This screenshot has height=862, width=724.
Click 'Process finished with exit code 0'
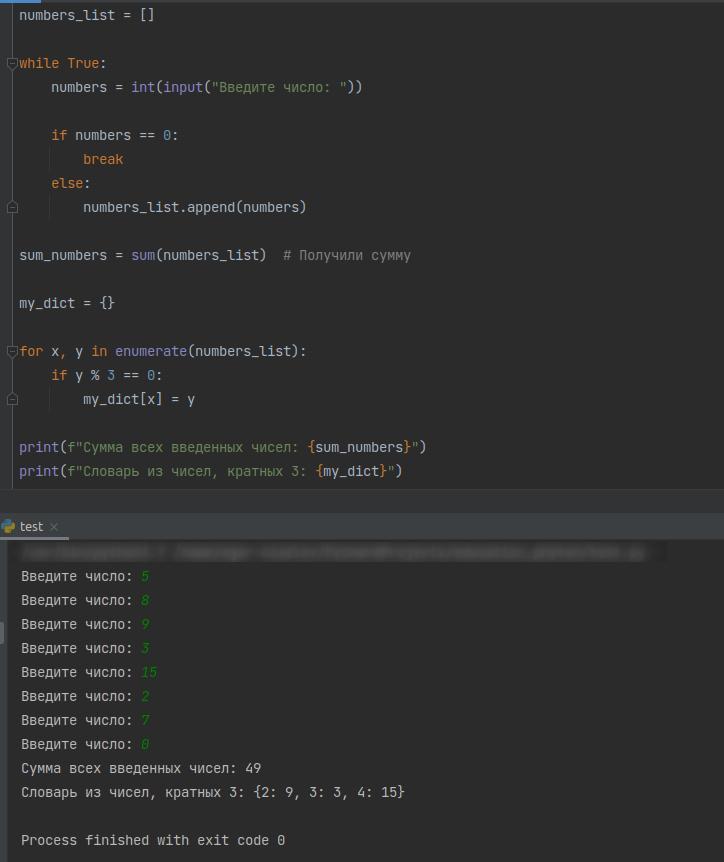153,841
